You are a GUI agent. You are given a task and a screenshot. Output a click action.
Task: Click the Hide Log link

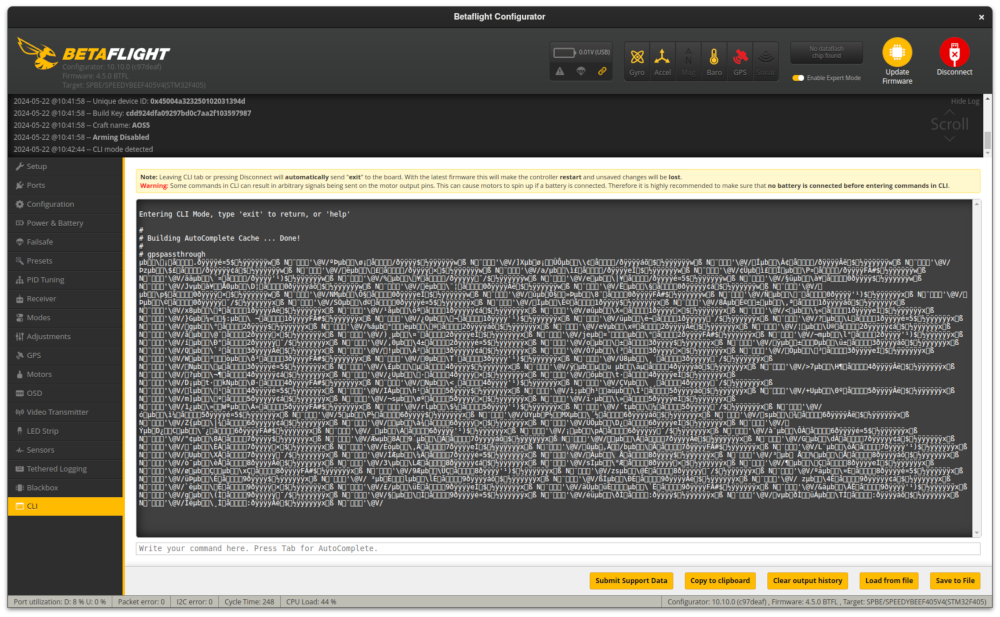tap(964, 101)
